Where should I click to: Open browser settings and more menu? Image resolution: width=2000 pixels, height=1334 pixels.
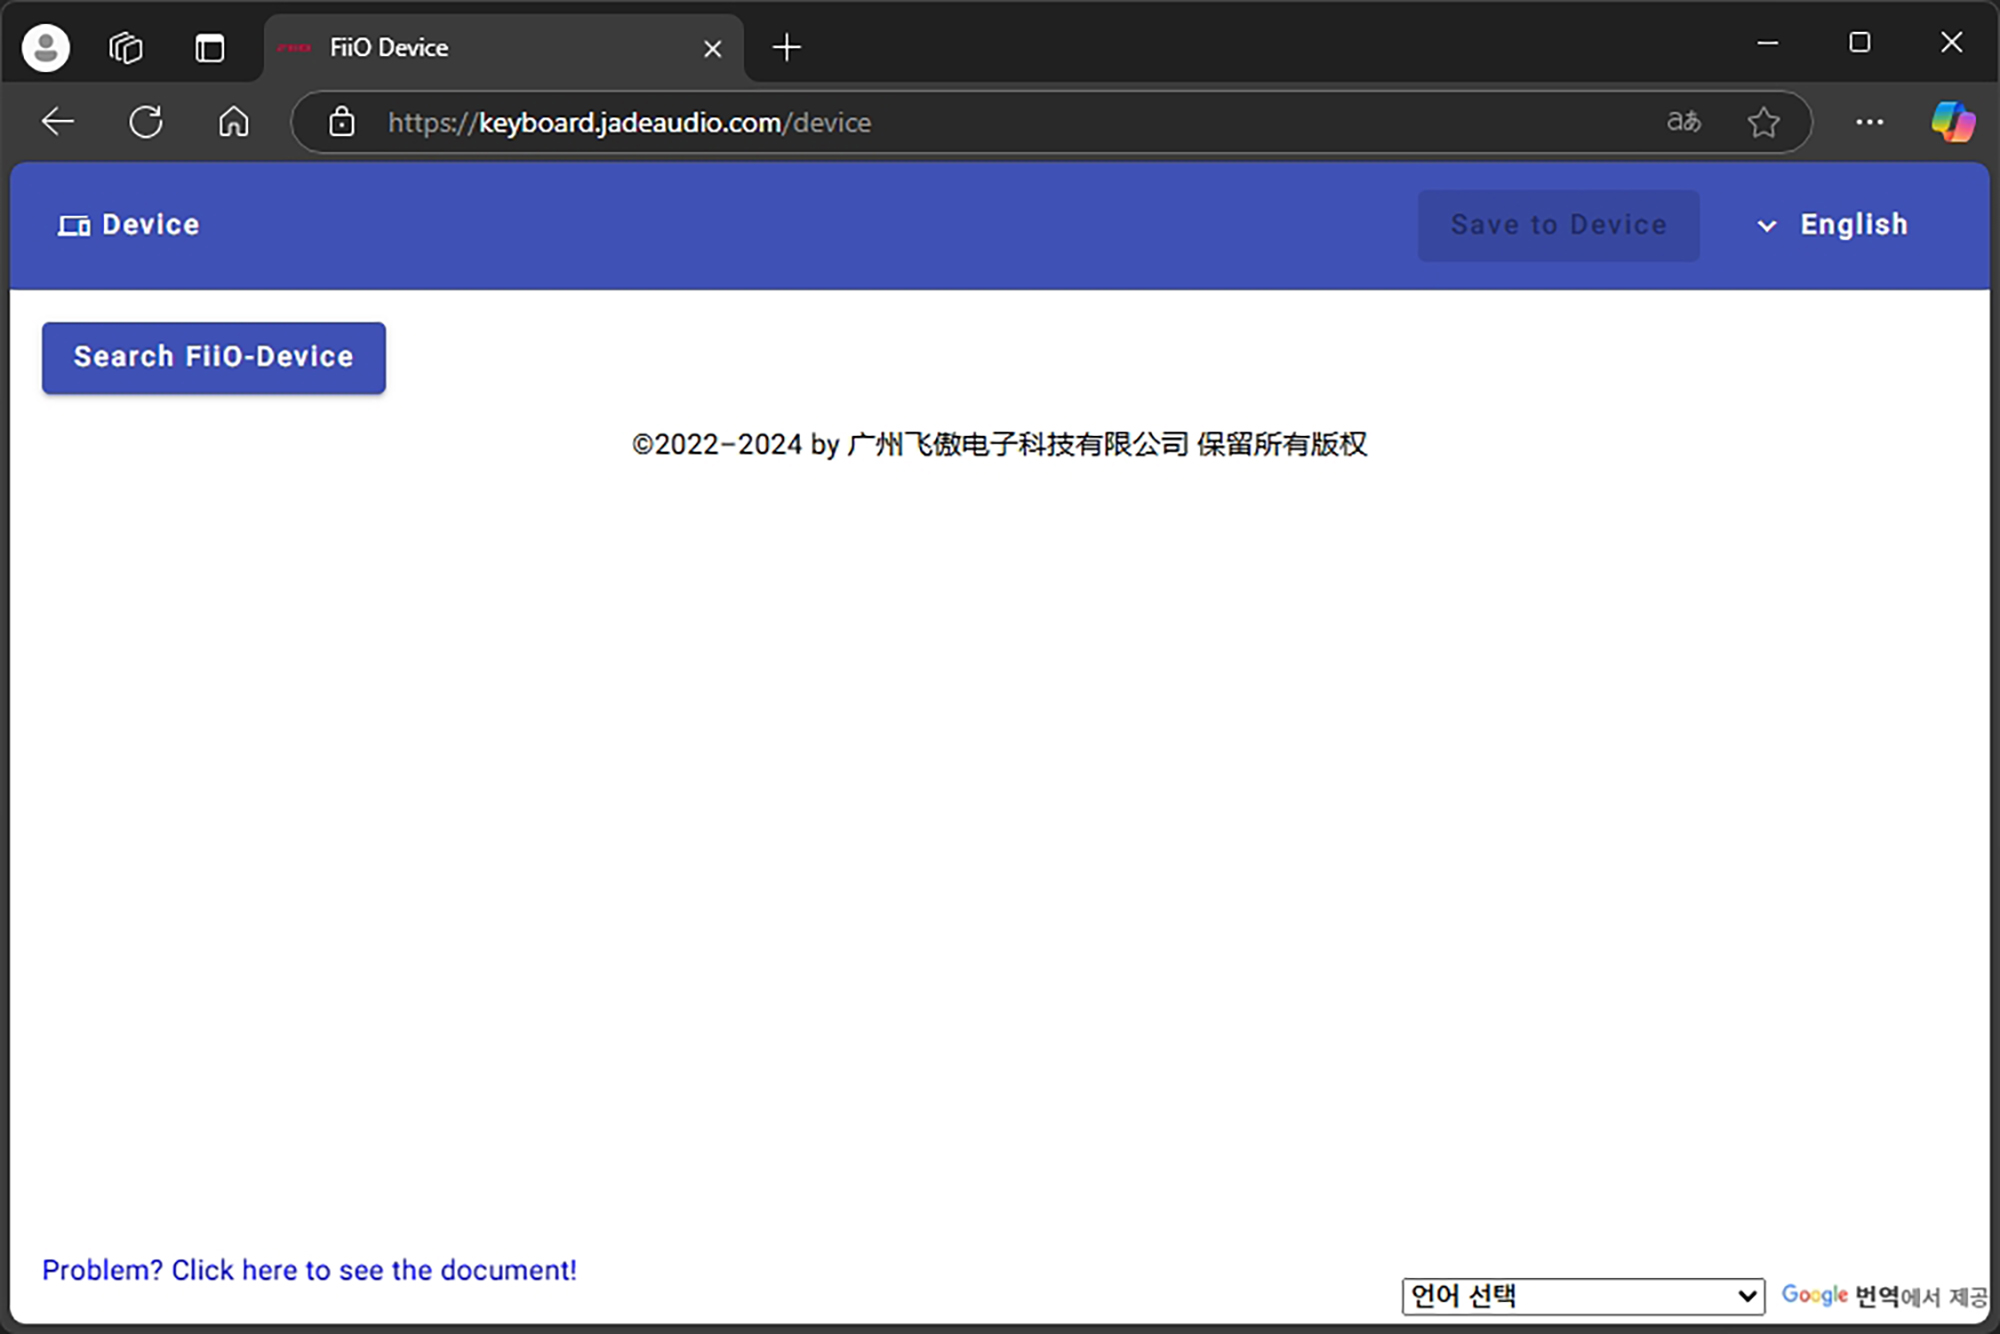point(1869,122)
